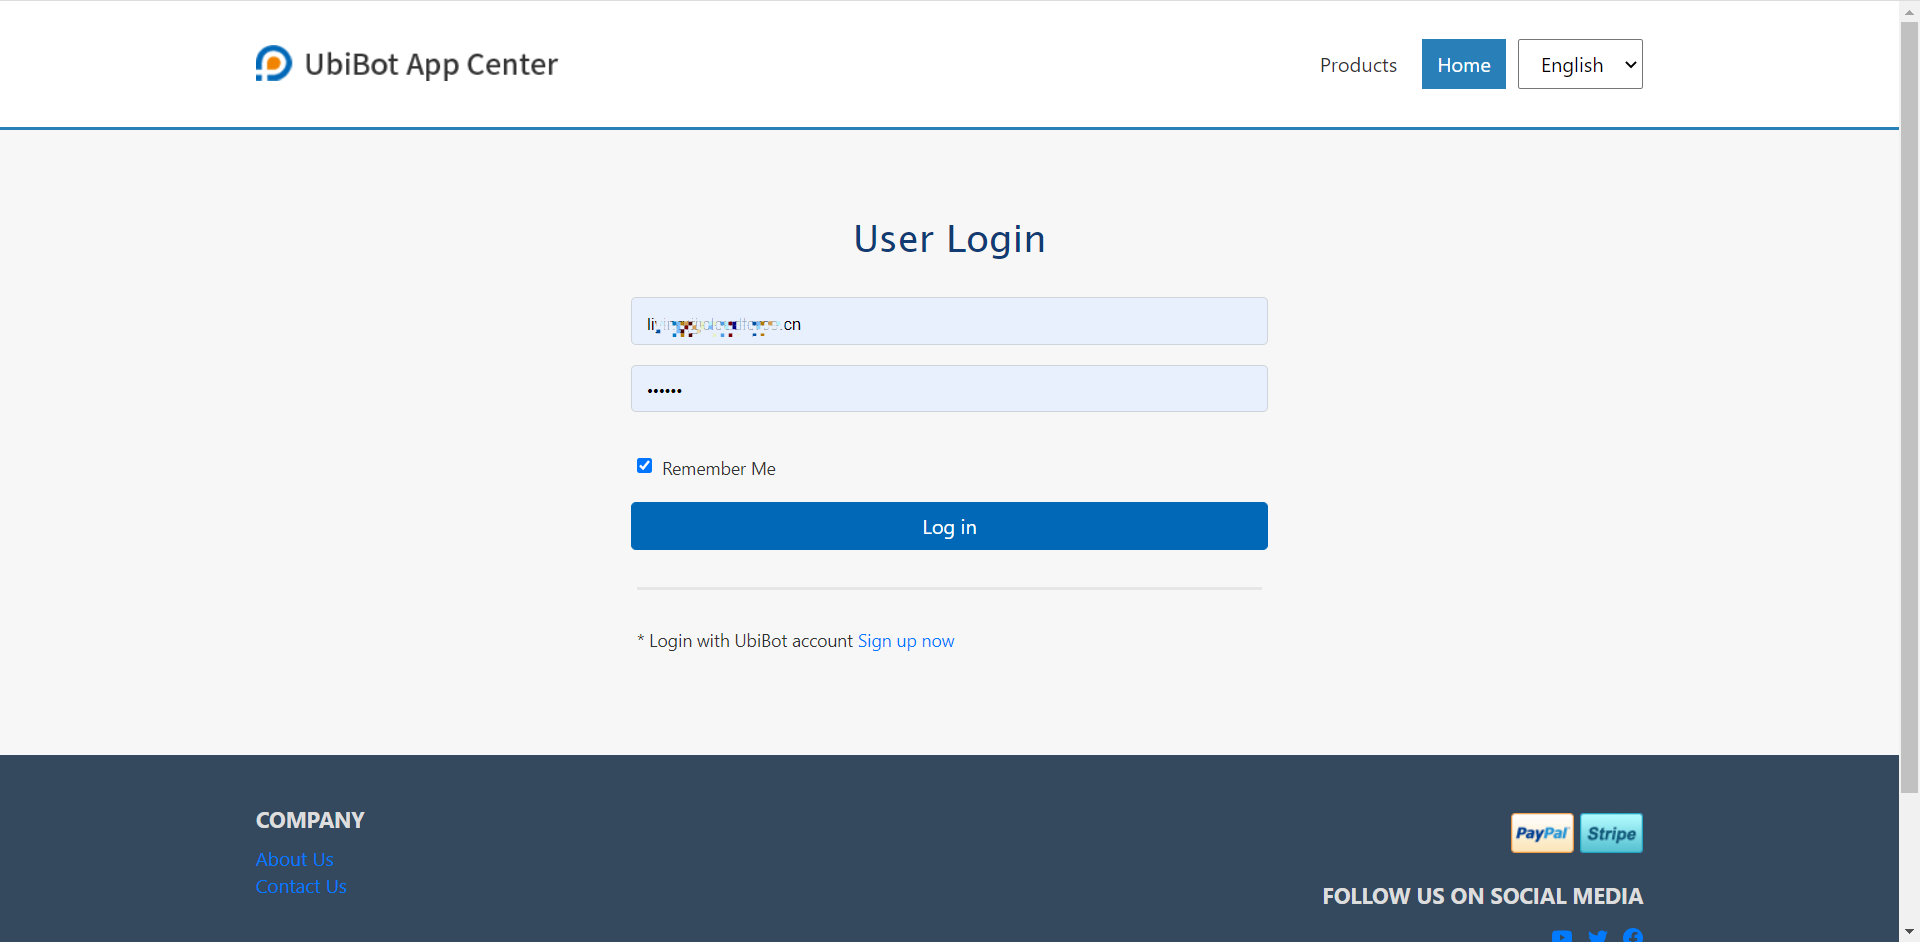Viewport: 1920px width, 942px height.
Task: Click the UbiBot logo icon
Action: pyautogui.click(x=273, y=63)
